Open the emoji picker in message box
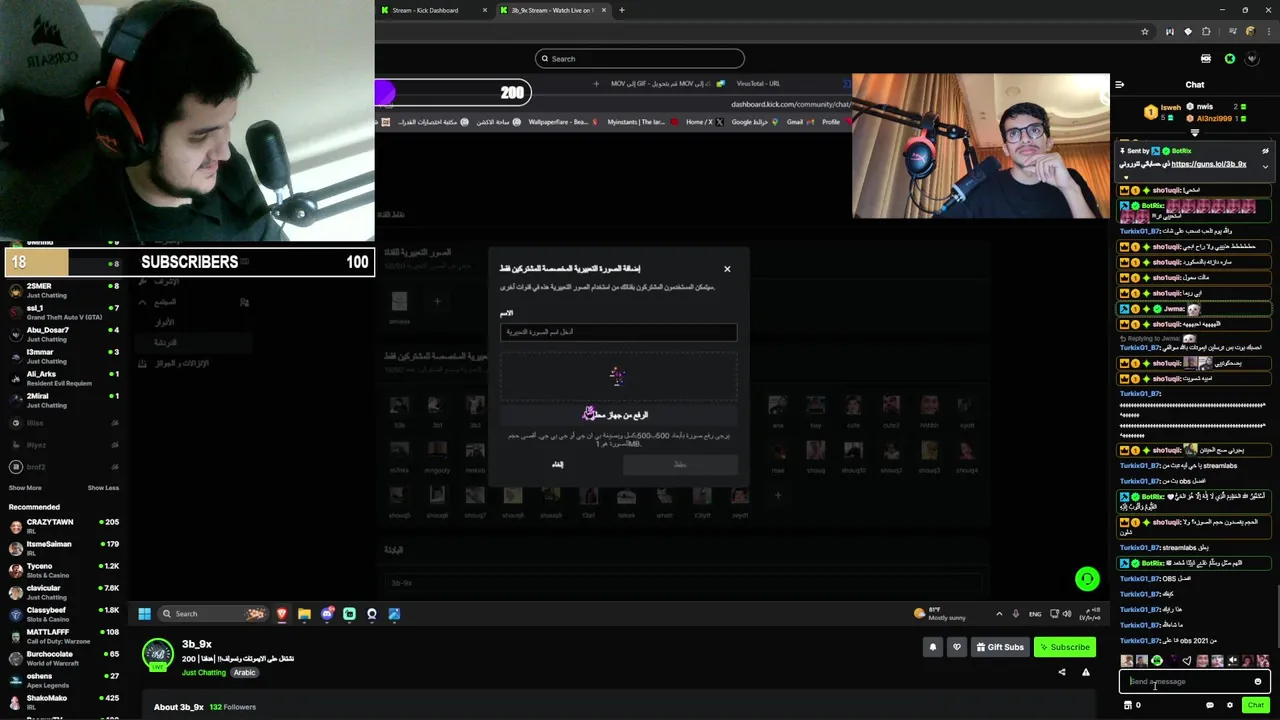The image size is (1280, 720). click(1258, 682)
